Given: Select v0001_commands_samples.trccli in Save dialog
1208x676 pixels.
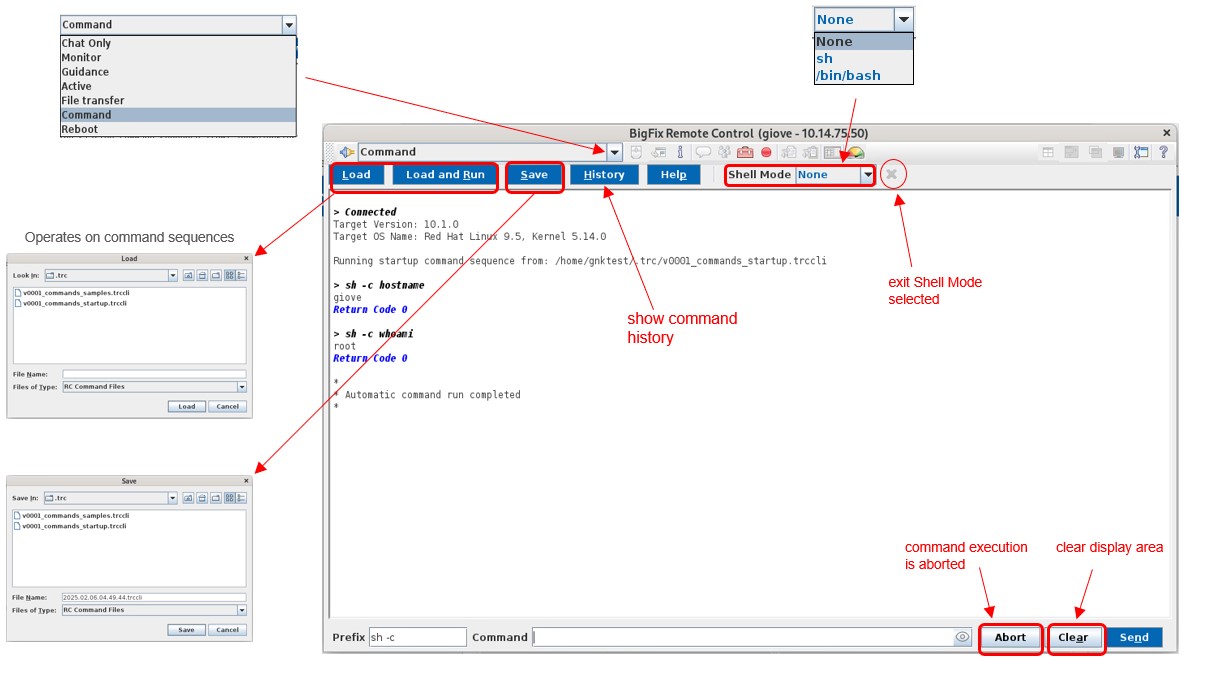Looking at the screenshot, I should 72,515.
